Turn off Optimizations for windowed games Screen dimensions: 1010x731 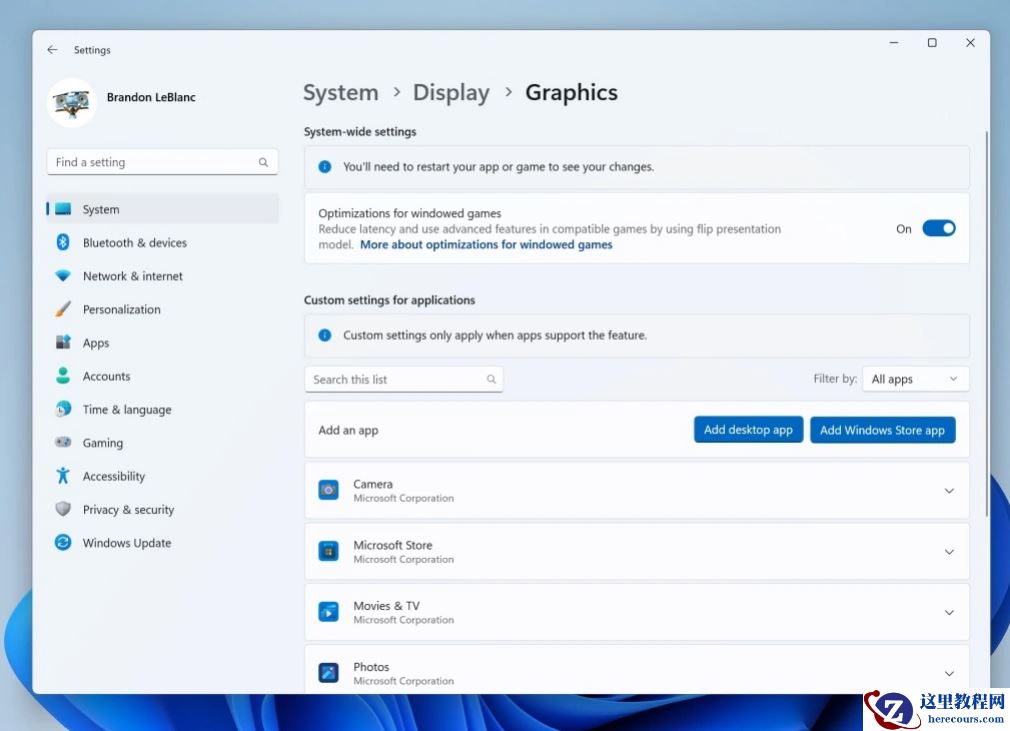939,228
